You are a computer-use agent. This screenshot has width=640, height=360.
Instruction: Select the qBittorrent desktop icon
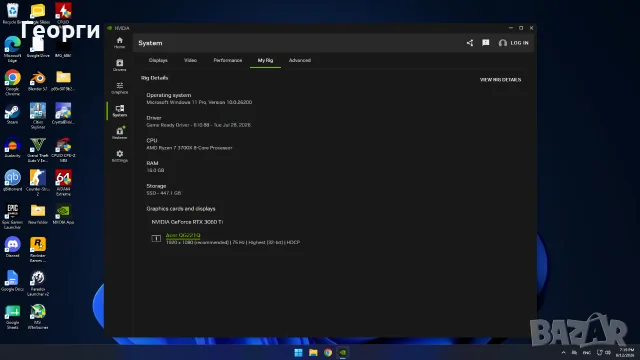coord(12,181)
